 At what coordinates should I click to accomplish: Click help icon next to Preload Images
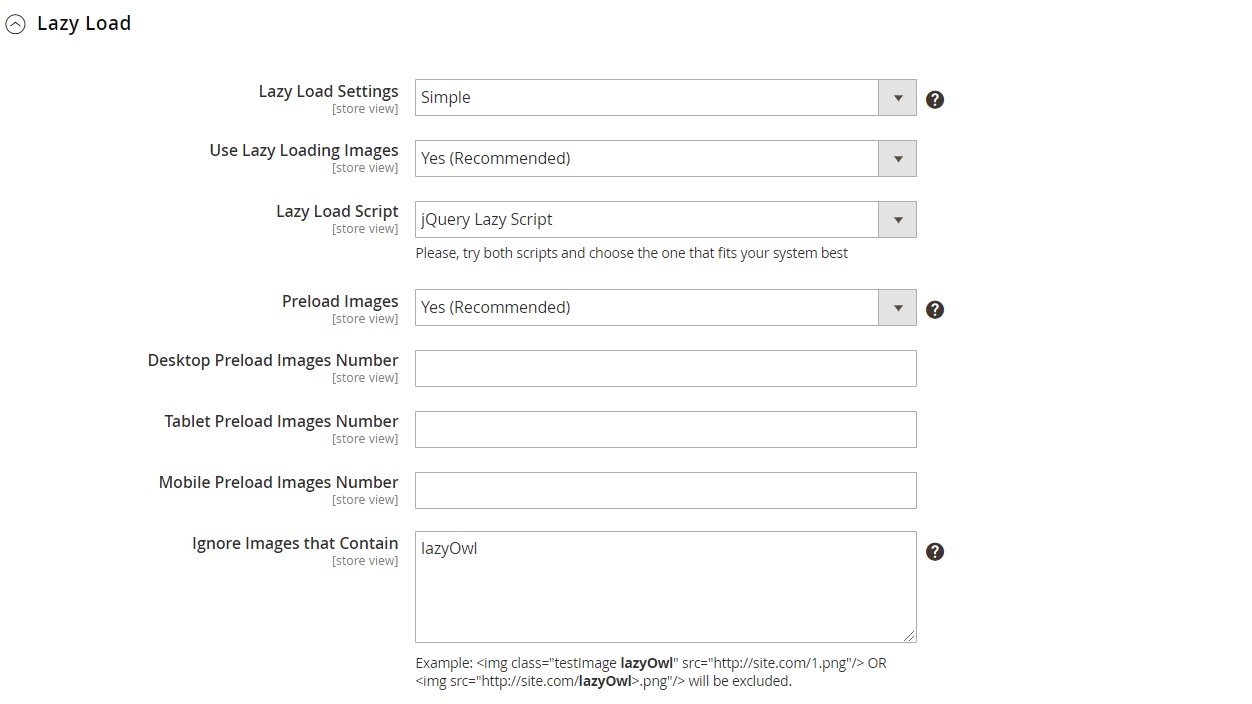point(934,309)
